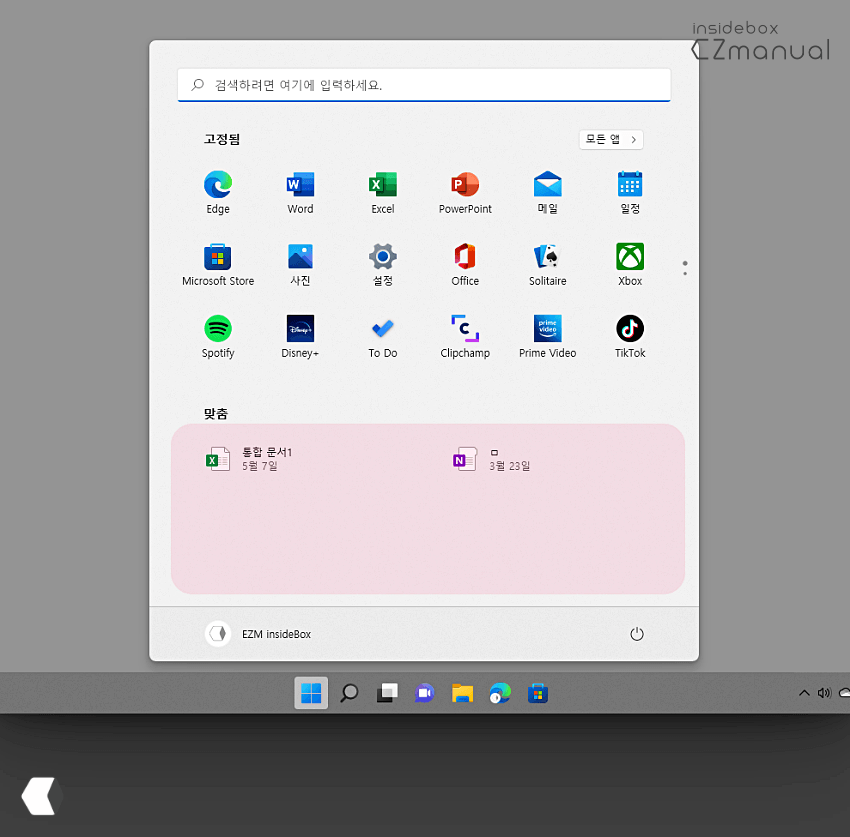The image size is (850, 837).
Task: Open Solitaire from the Start menu
Action: pyautogui.click(x=547, y=256)
